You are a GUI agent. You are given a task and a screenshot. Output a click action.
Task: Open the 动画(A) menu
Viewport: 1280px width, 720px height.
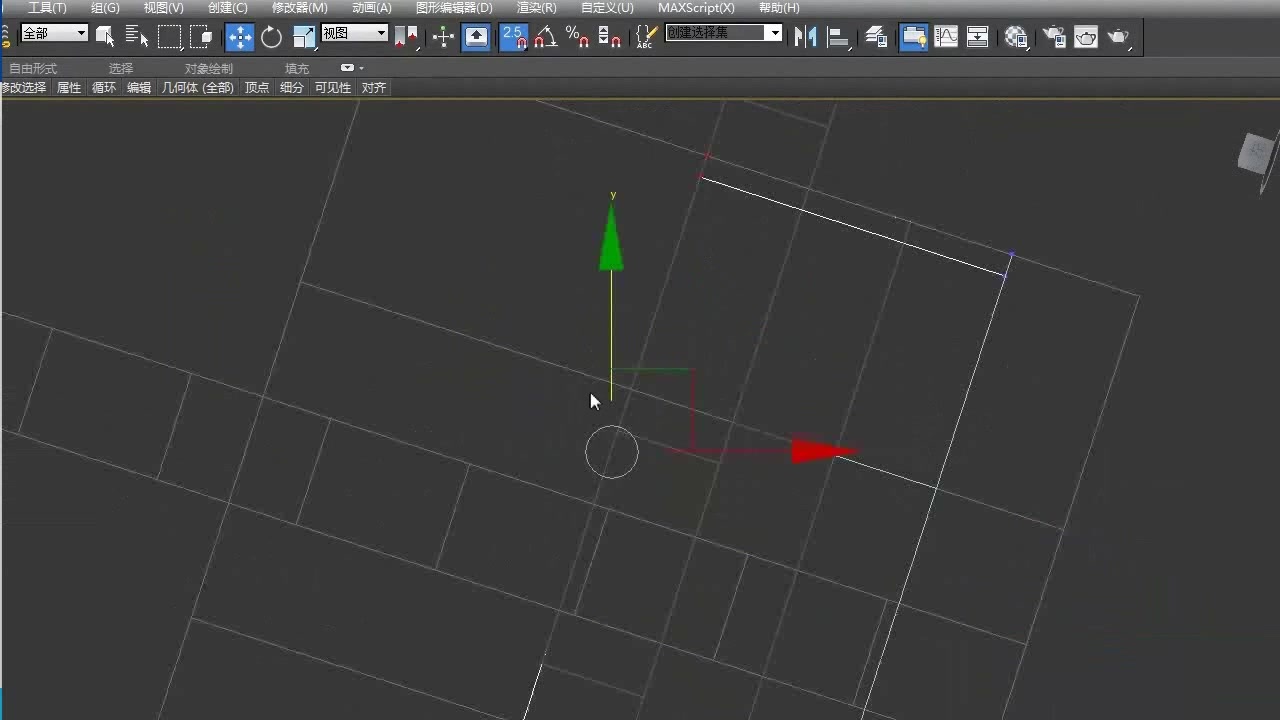coord(371,8)
